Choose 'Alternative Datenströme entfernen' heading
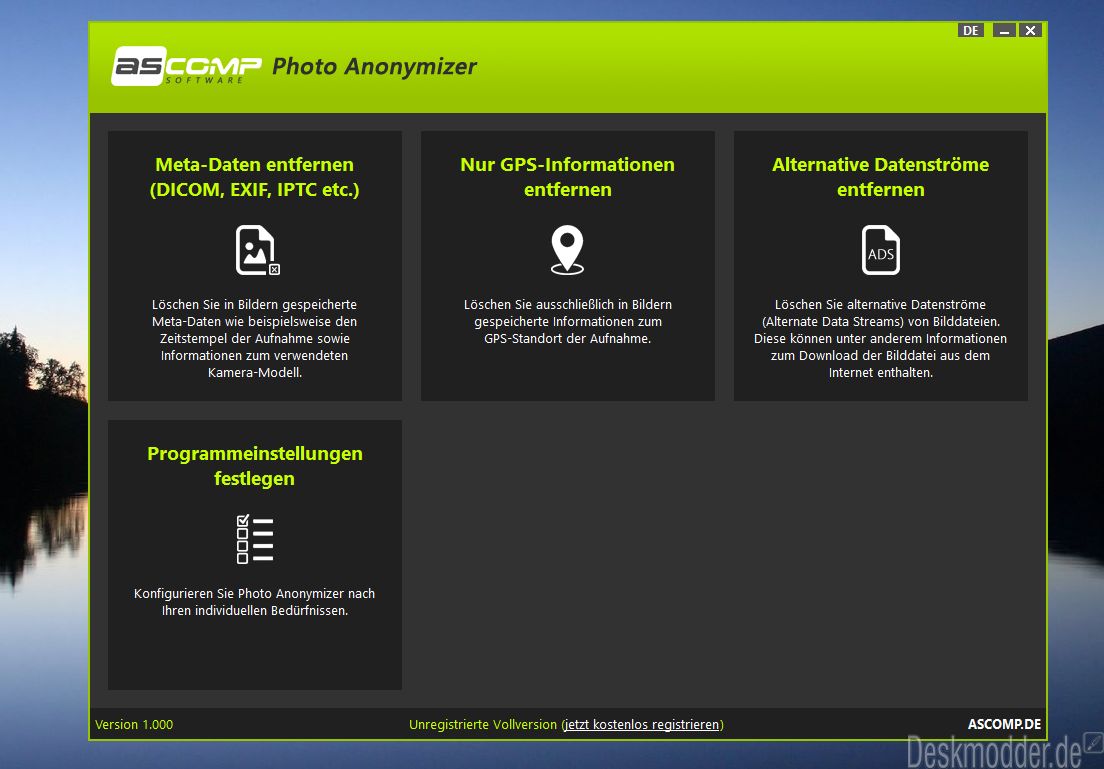 click(881, 177)
